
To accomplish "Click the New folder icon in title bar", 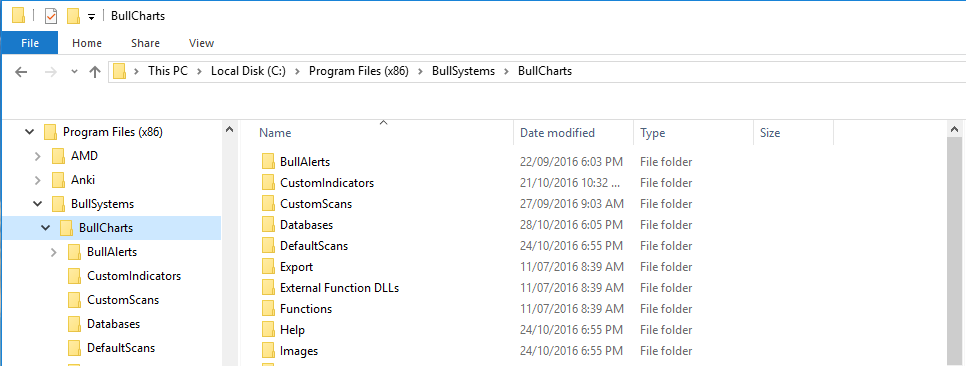I will coord(73,17).
